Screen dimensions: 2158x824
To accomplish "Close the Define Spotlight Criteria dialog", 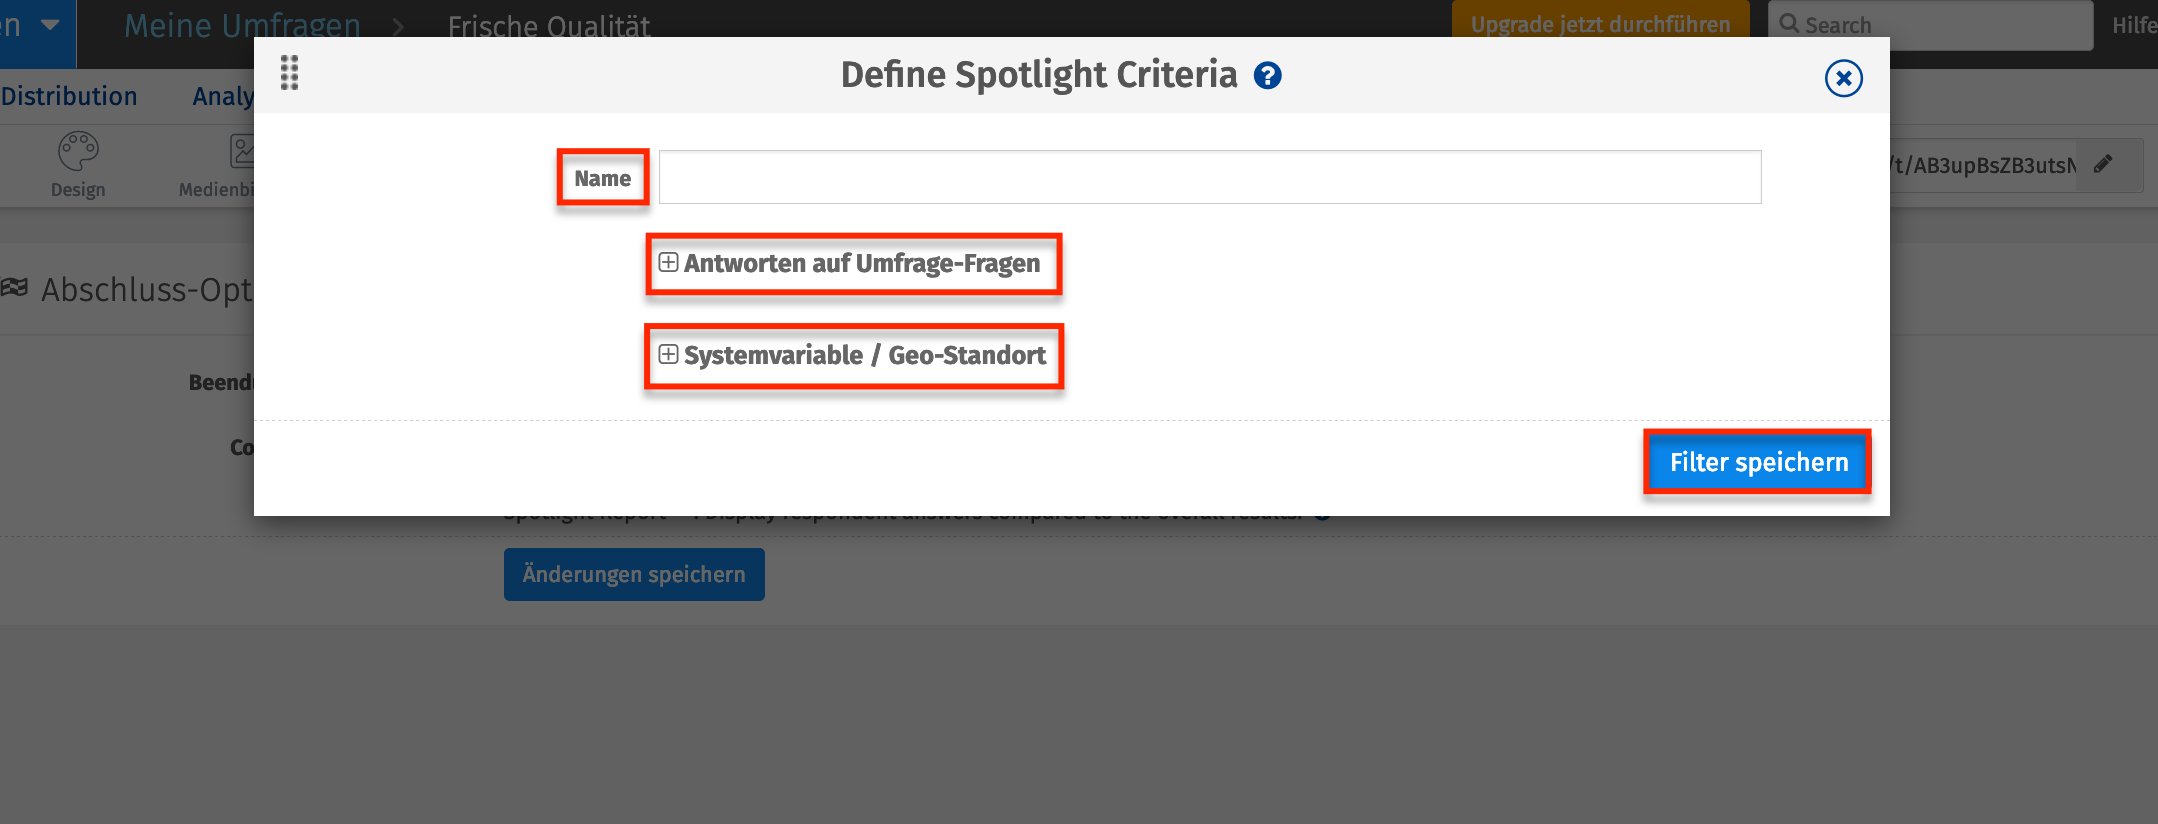I will 1844,79.
